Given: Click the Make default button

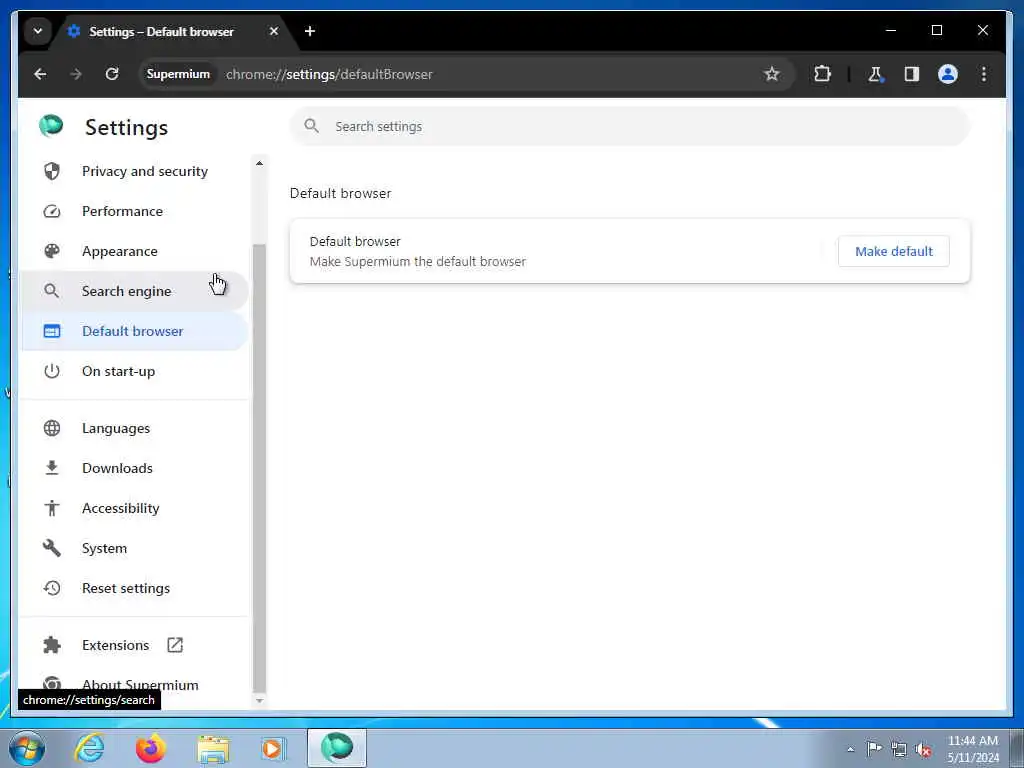Looking at the screenshot, I should [x=893, y=251].
